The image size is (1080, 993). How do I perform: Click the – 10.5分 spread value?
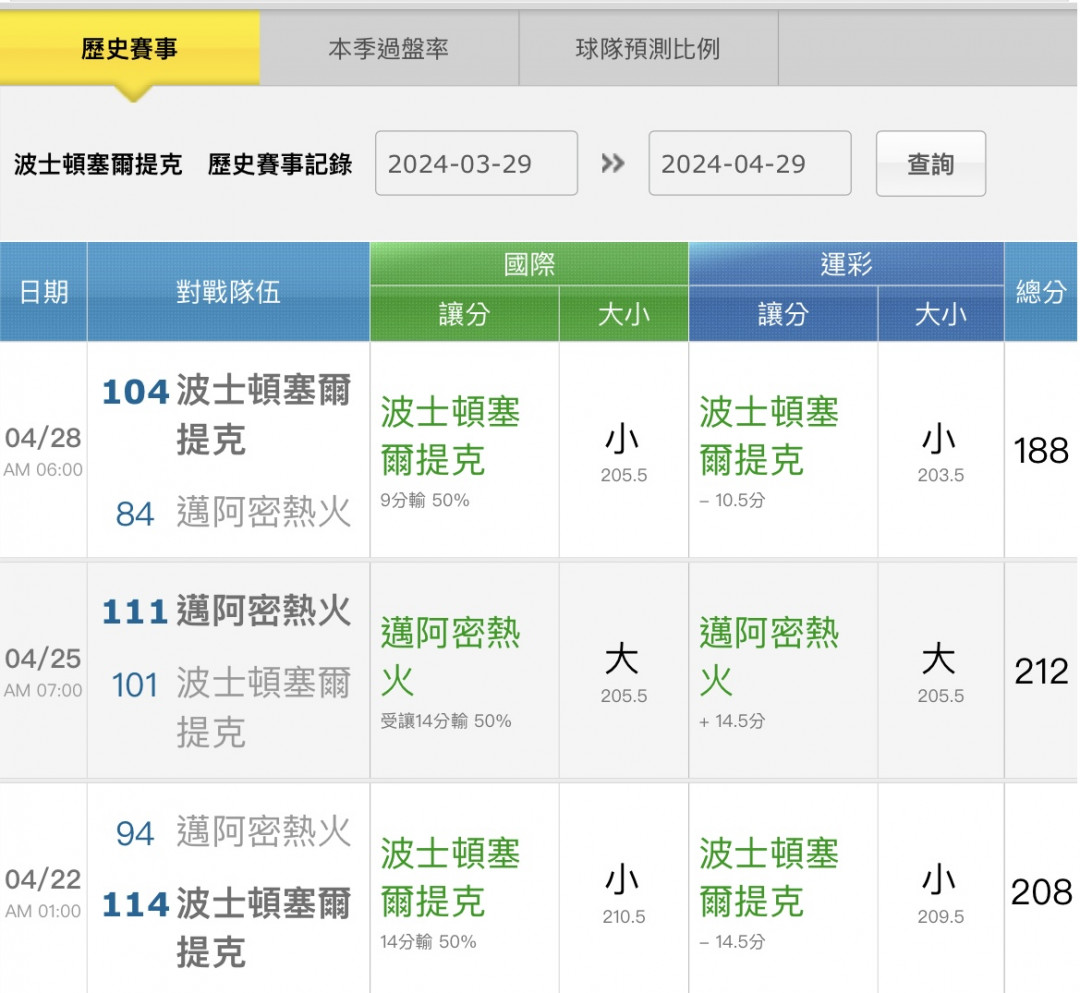(x=732, y=500)
